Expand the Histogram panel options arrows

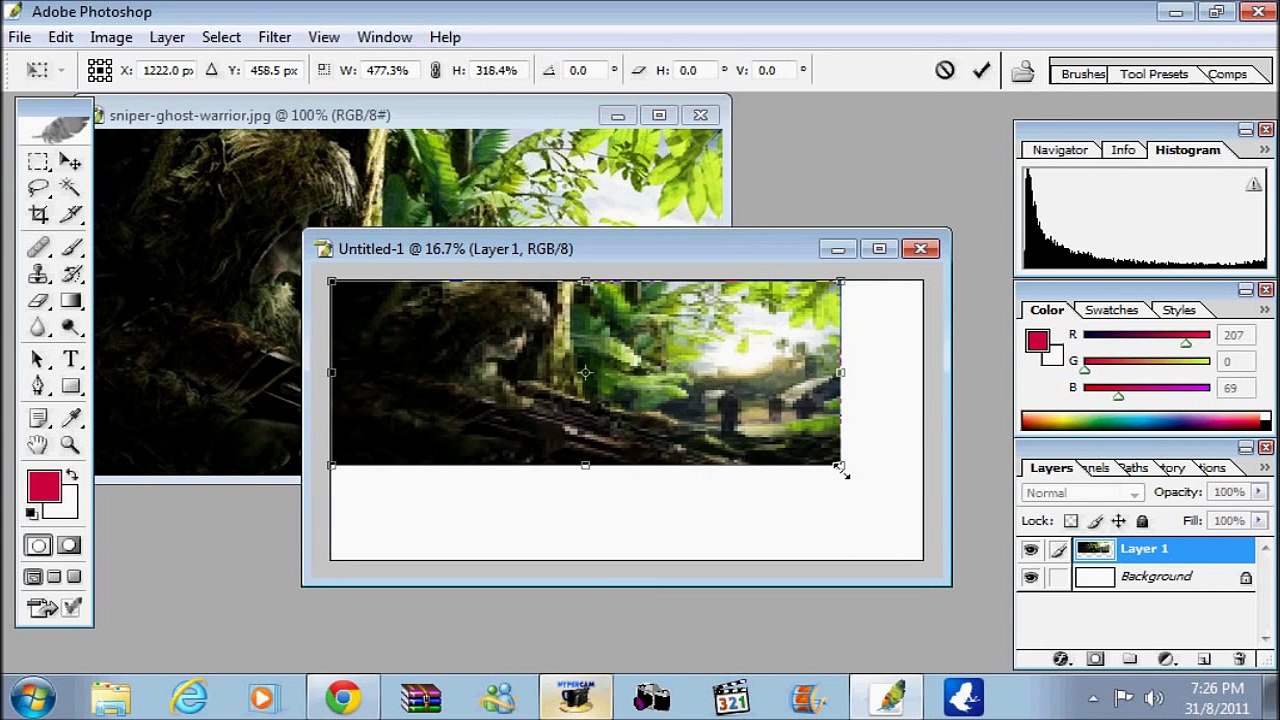click(x=1265, y=150)
